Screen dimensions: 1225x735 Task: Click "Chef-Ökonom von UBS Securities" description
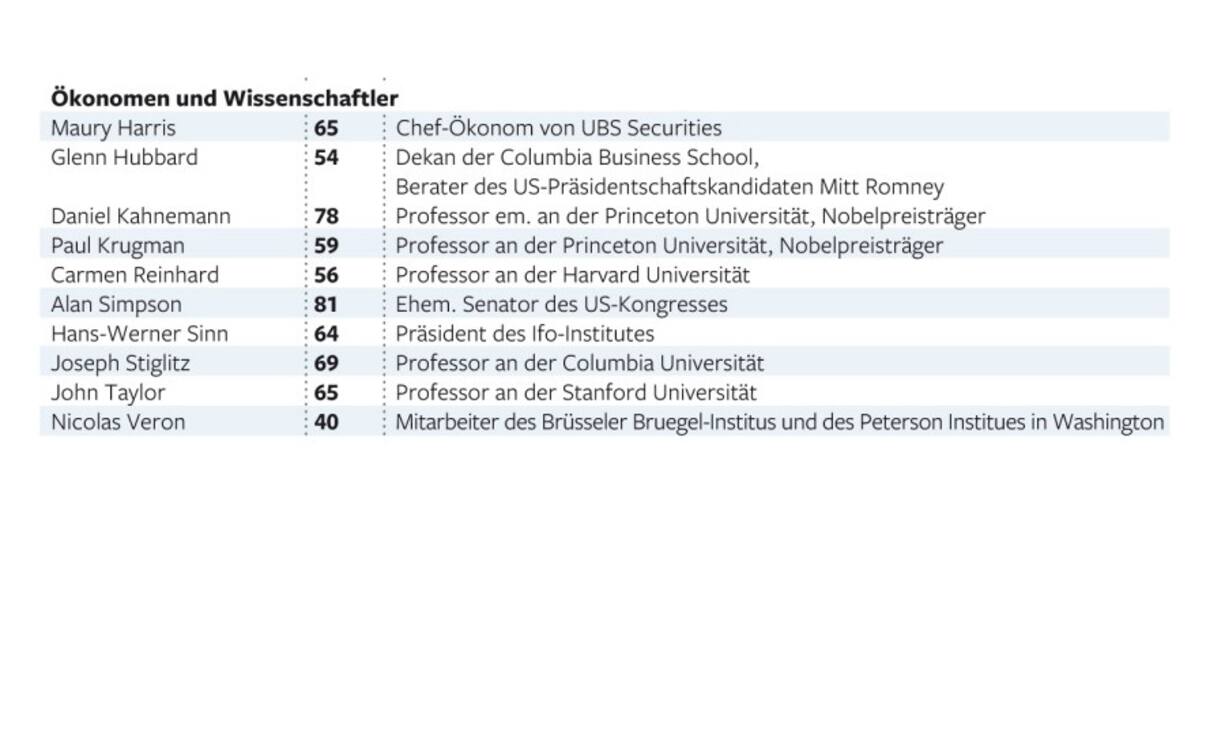pyautogui.click(x=558, y=128)
